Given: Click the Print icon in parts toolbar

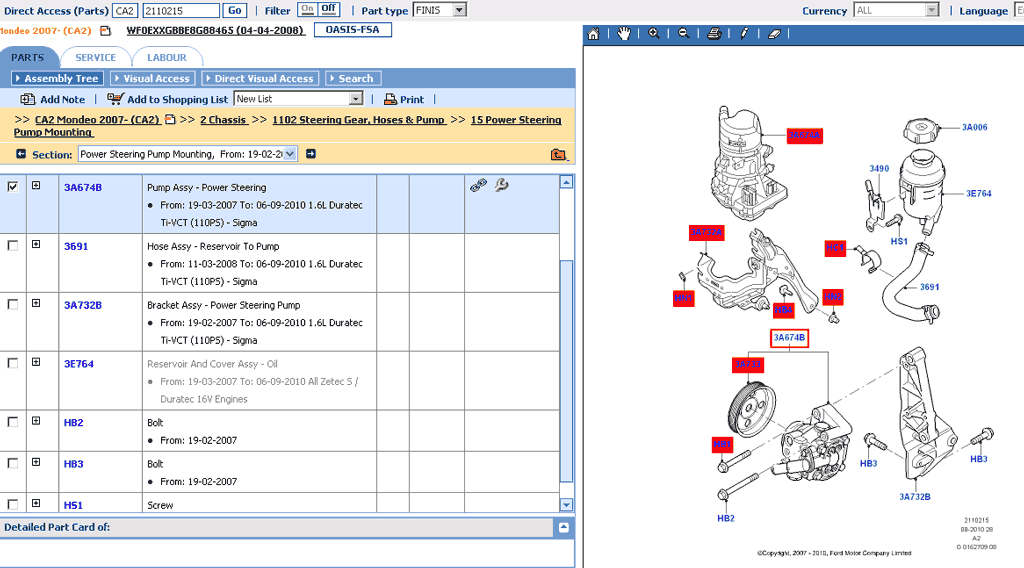Looking at the screenshot, I should [x=390, y=99].
